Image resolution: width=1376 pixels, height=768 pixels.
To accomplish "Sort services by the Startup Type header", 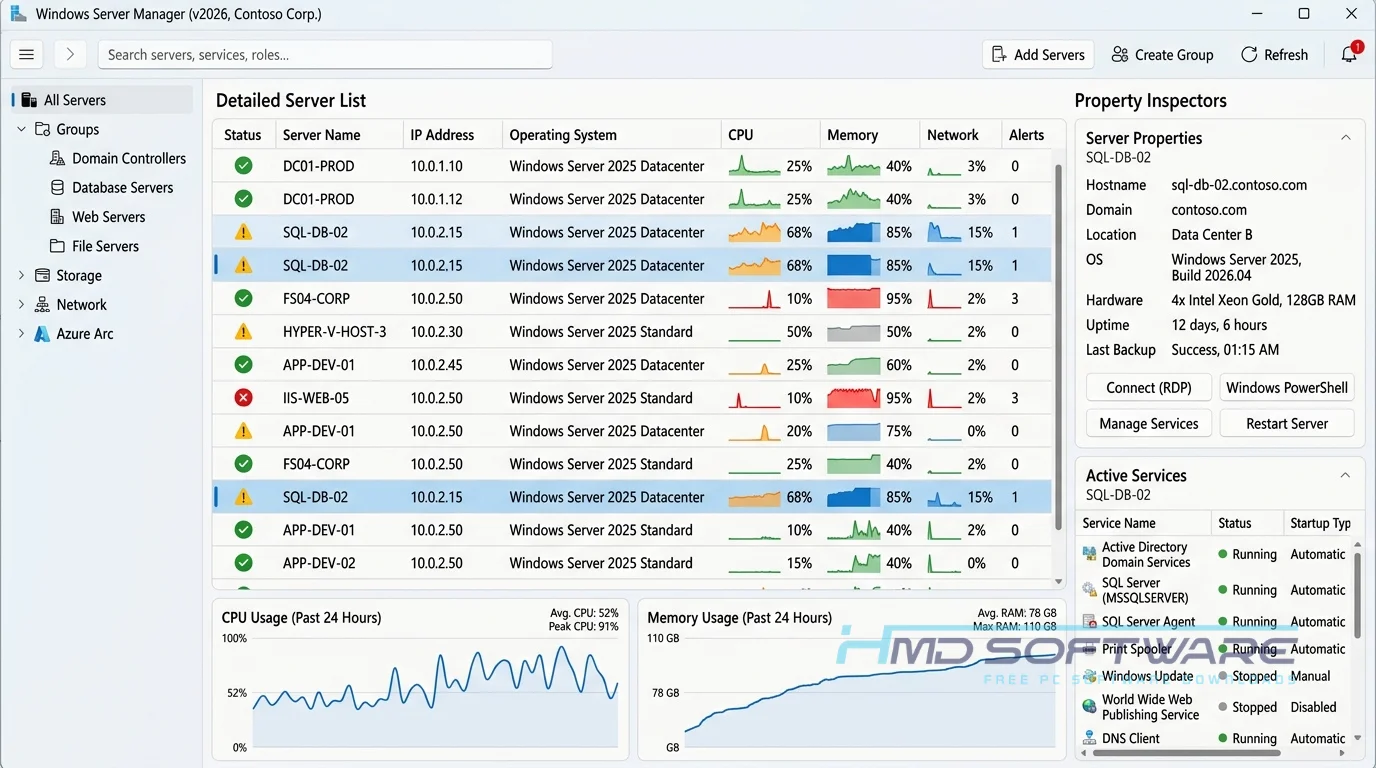I will (x=1321, y=523).
